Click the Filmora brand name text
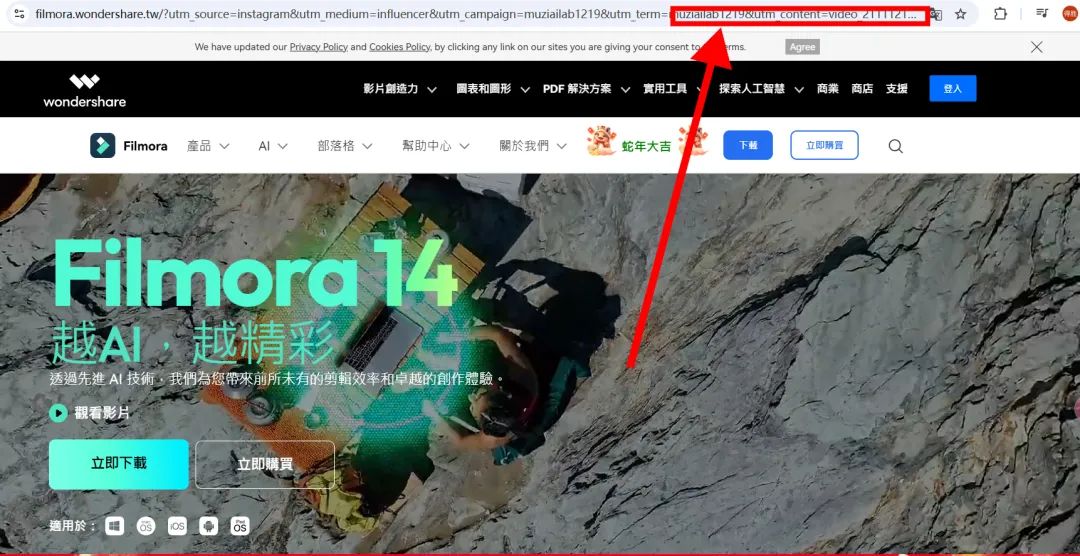 (145, 146)
